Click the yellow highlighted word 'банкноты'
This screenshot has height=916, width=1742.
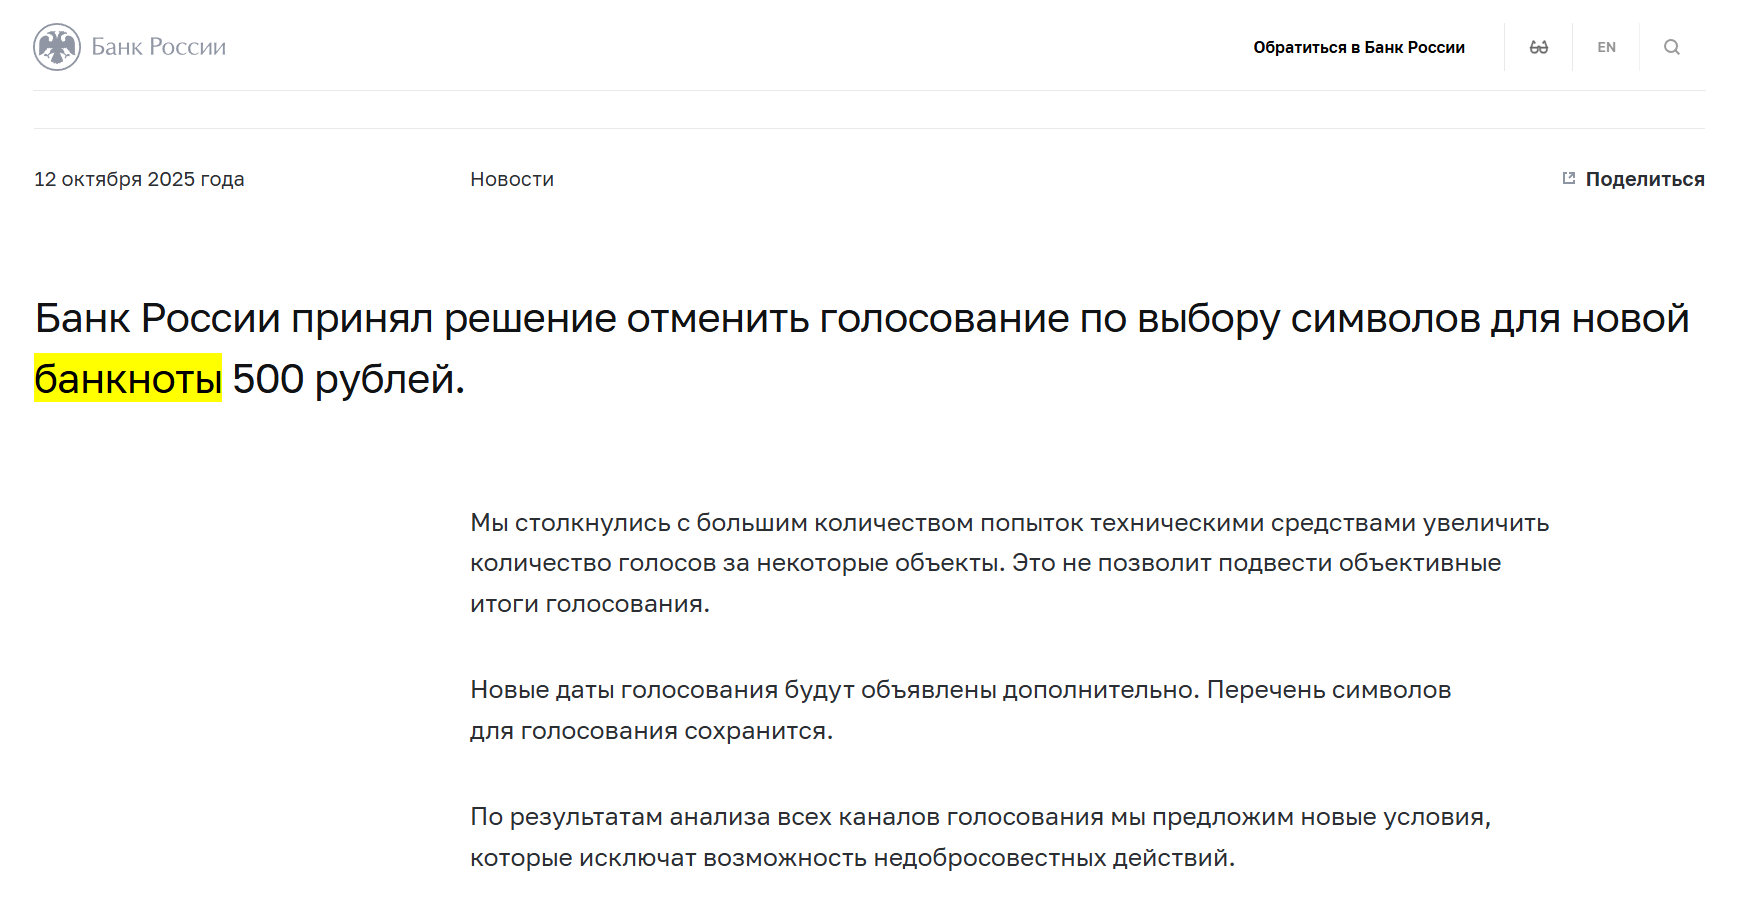pos(128,379)
